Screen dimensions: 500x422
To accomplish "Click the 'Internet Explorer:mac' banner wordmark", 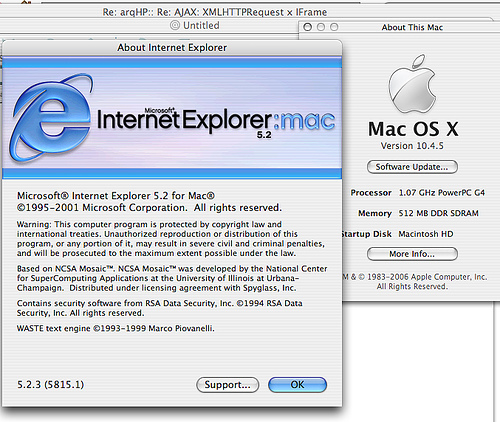I will 216,120.
